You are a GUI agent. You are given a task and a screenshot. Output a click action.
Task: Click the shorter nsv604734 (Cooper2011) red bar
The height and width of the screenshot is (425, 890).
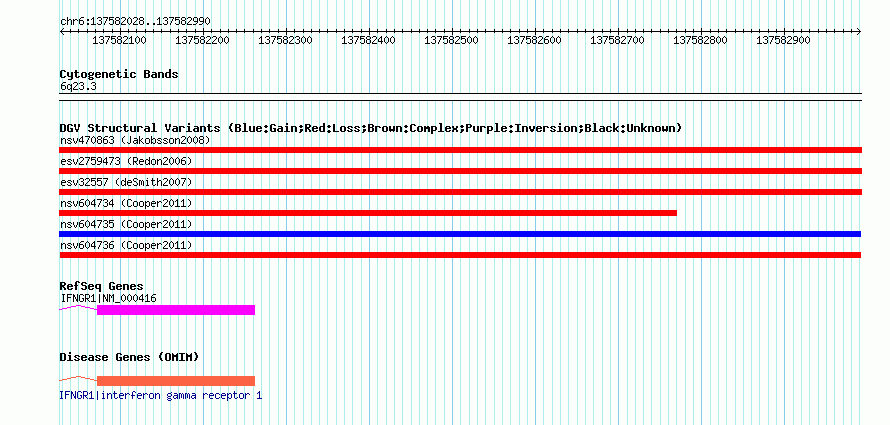point(368,213)
